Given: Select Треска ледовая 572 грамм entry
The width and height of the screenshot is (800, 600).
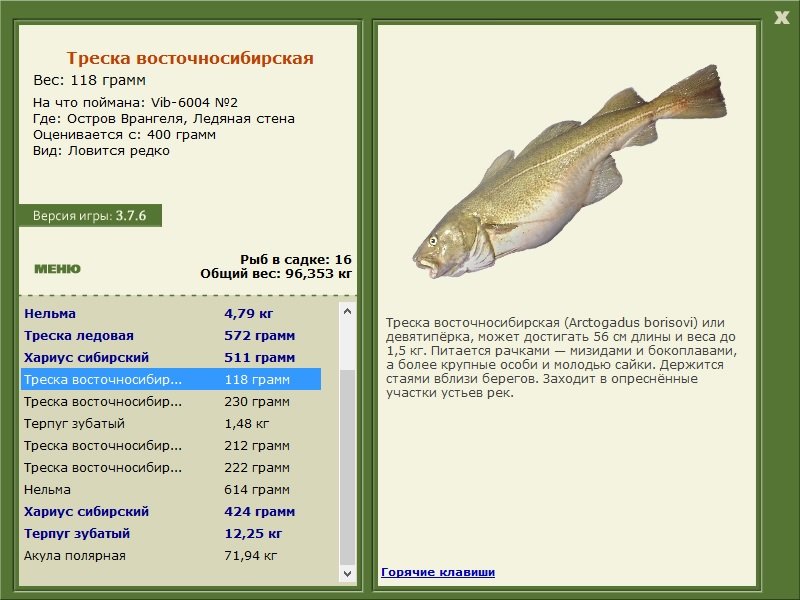Looking at the screenshot, I should pos(170,335).
